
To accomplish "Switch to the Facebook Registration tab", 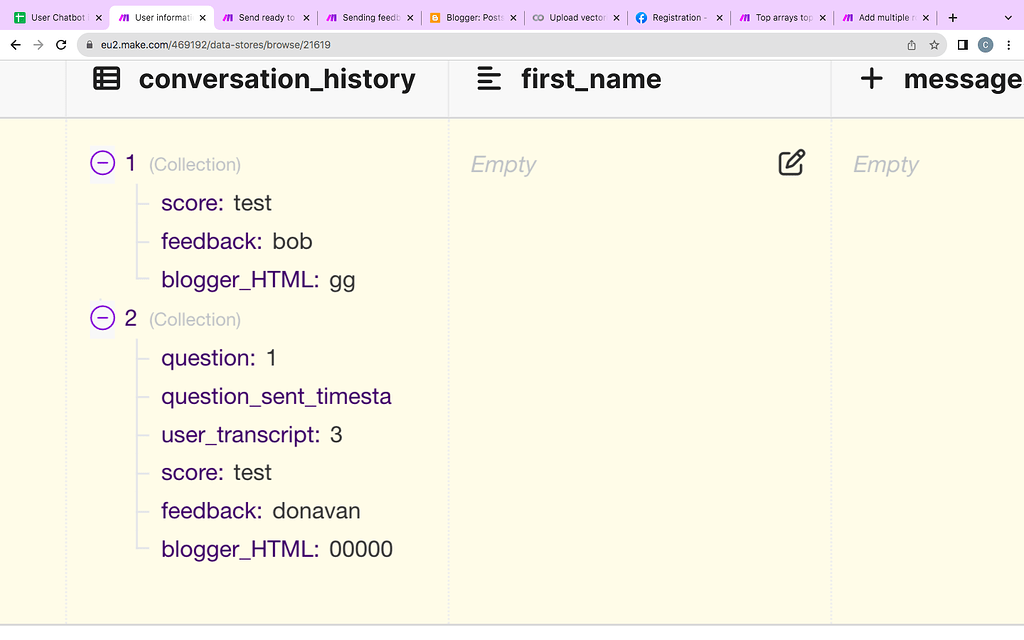I will click(x=677, y=17).
